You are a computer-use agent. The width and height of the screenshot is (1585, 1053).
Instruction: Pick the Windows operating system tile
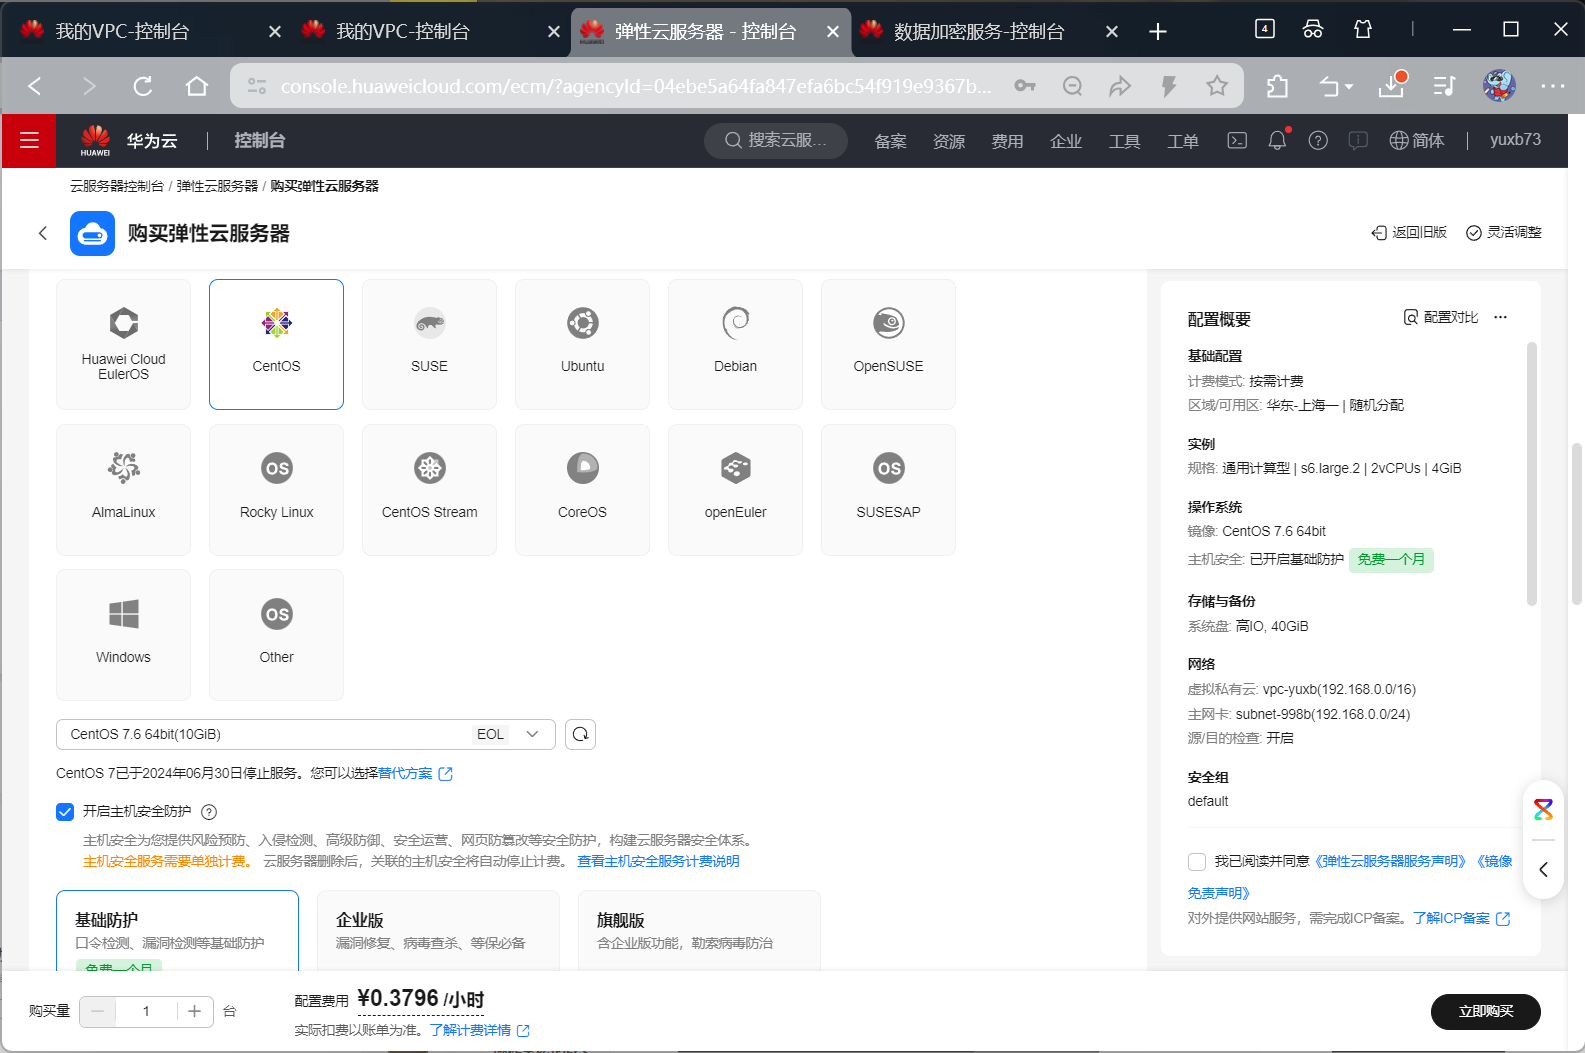point(123,635)
